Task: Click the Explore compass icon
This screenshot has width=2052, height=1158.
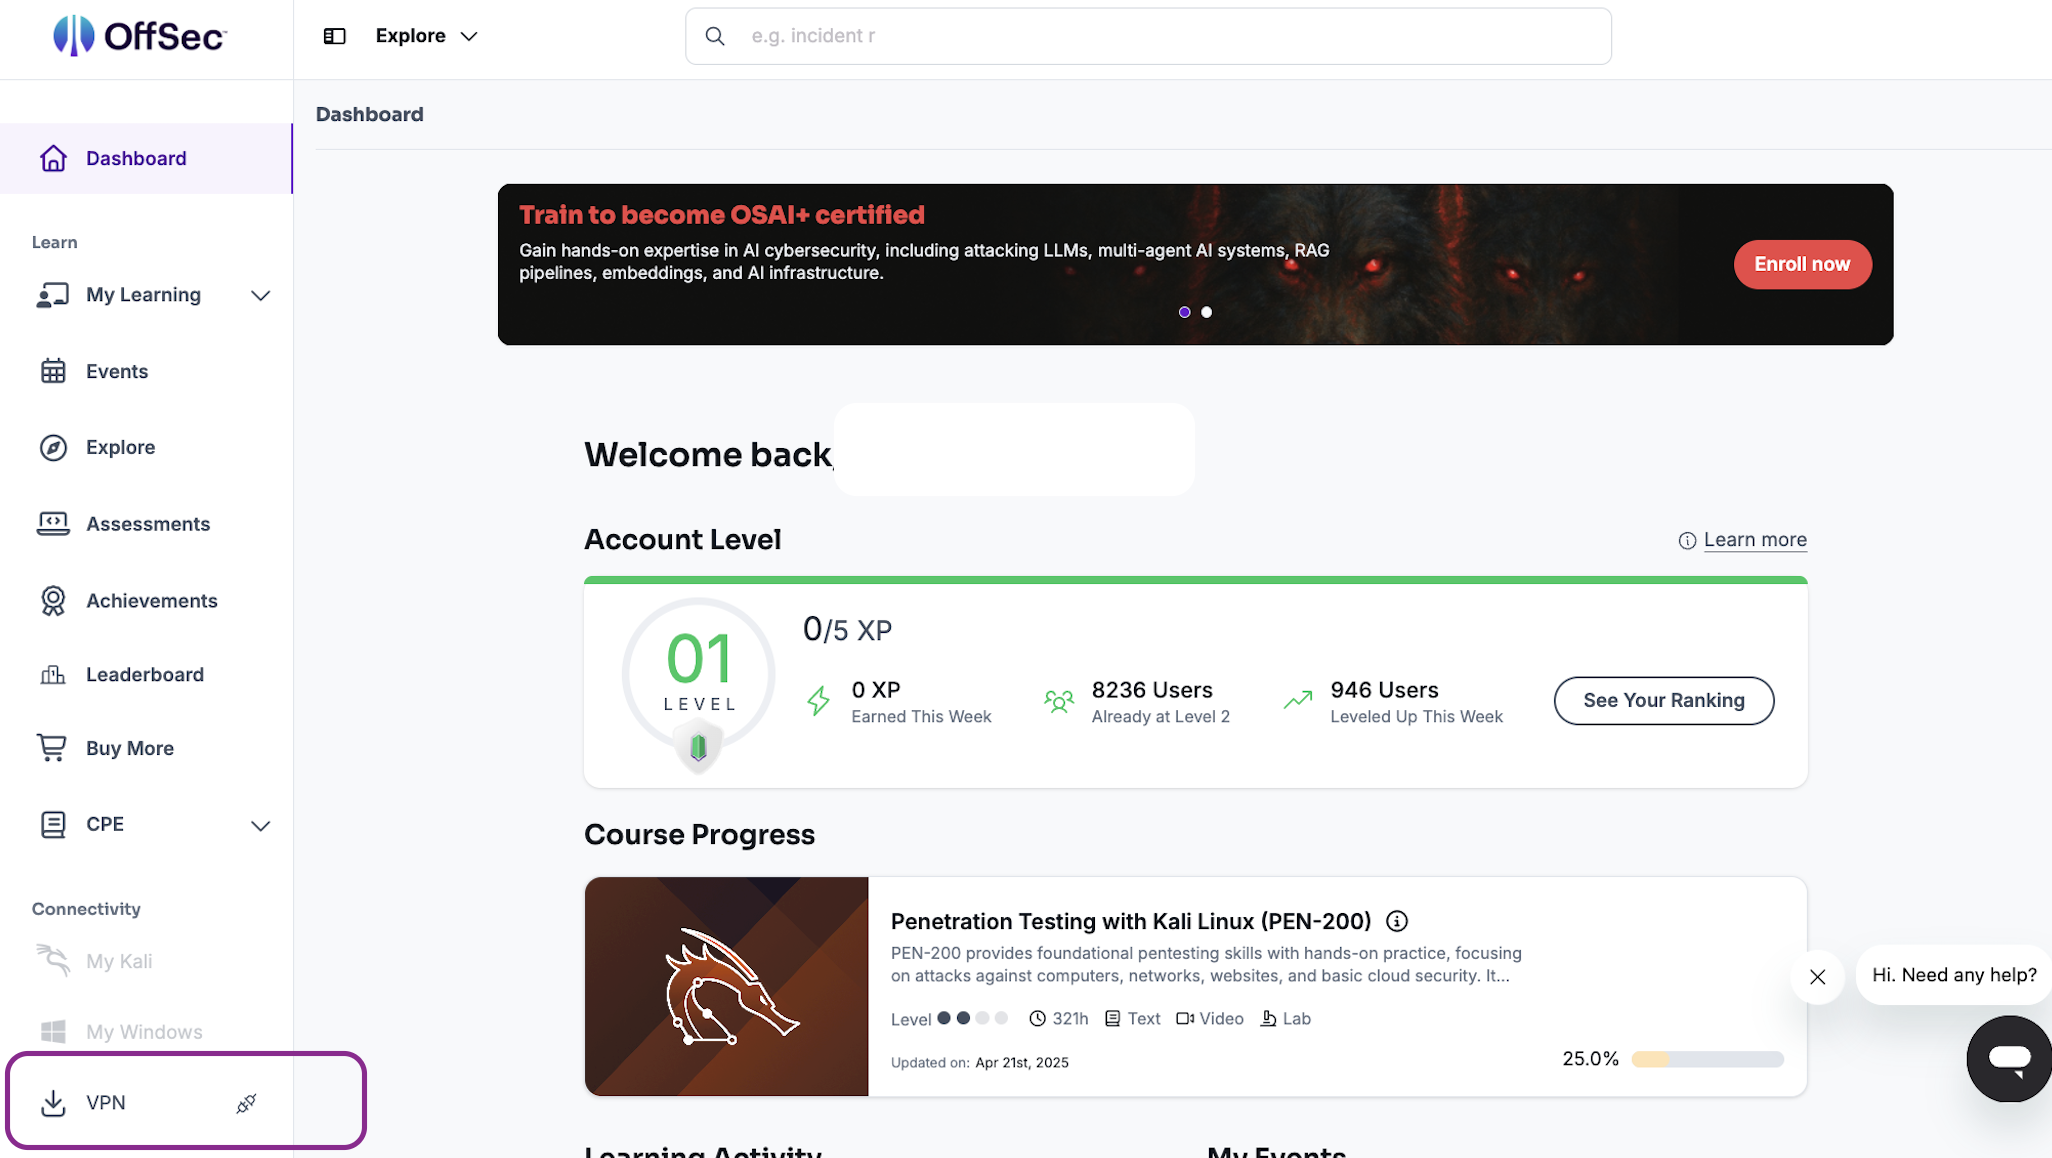Action: tap(53, 447)
